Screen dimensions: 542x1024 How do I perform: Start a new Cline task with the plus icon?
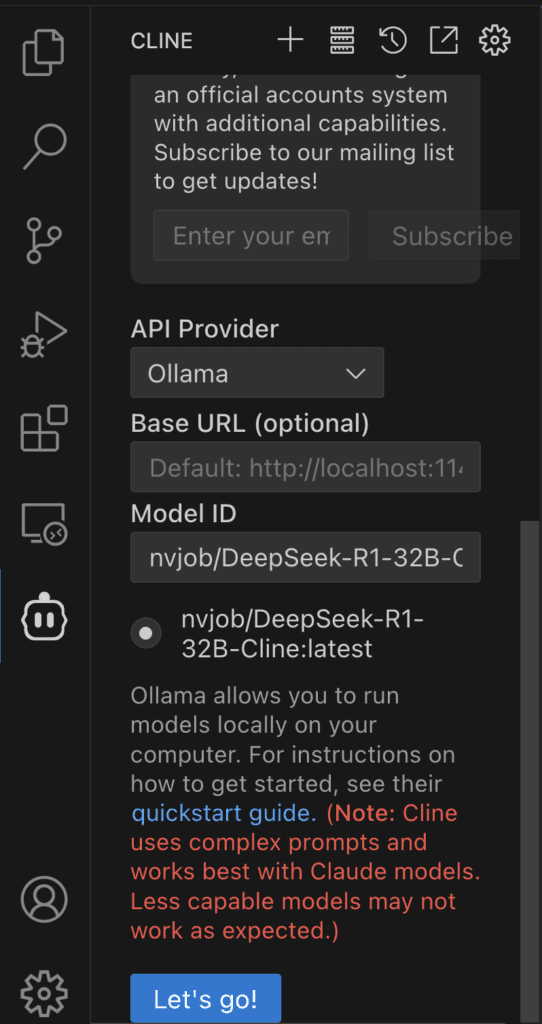tap(291, 40)
